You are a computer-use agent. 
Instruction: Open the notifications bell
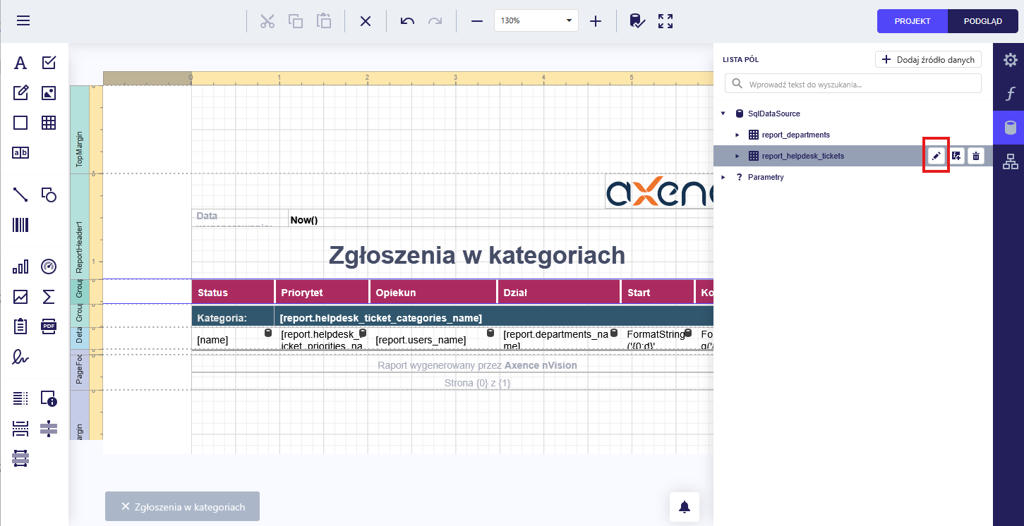[x=684, y=507]
